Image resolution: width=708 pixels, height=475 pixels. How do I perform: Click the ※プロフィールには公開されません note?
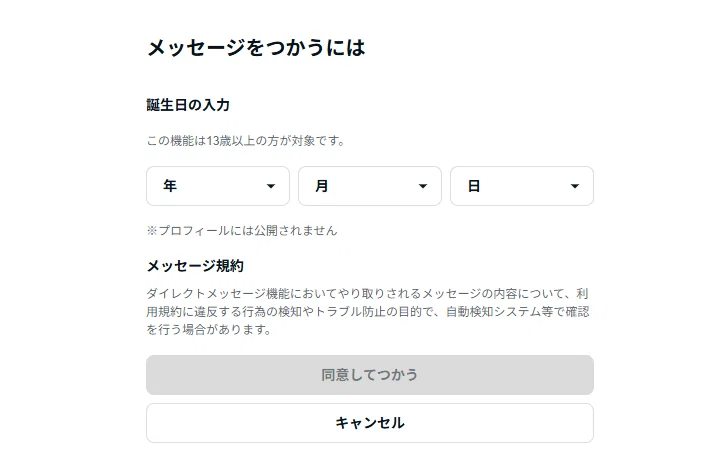(x=242, y=231)
